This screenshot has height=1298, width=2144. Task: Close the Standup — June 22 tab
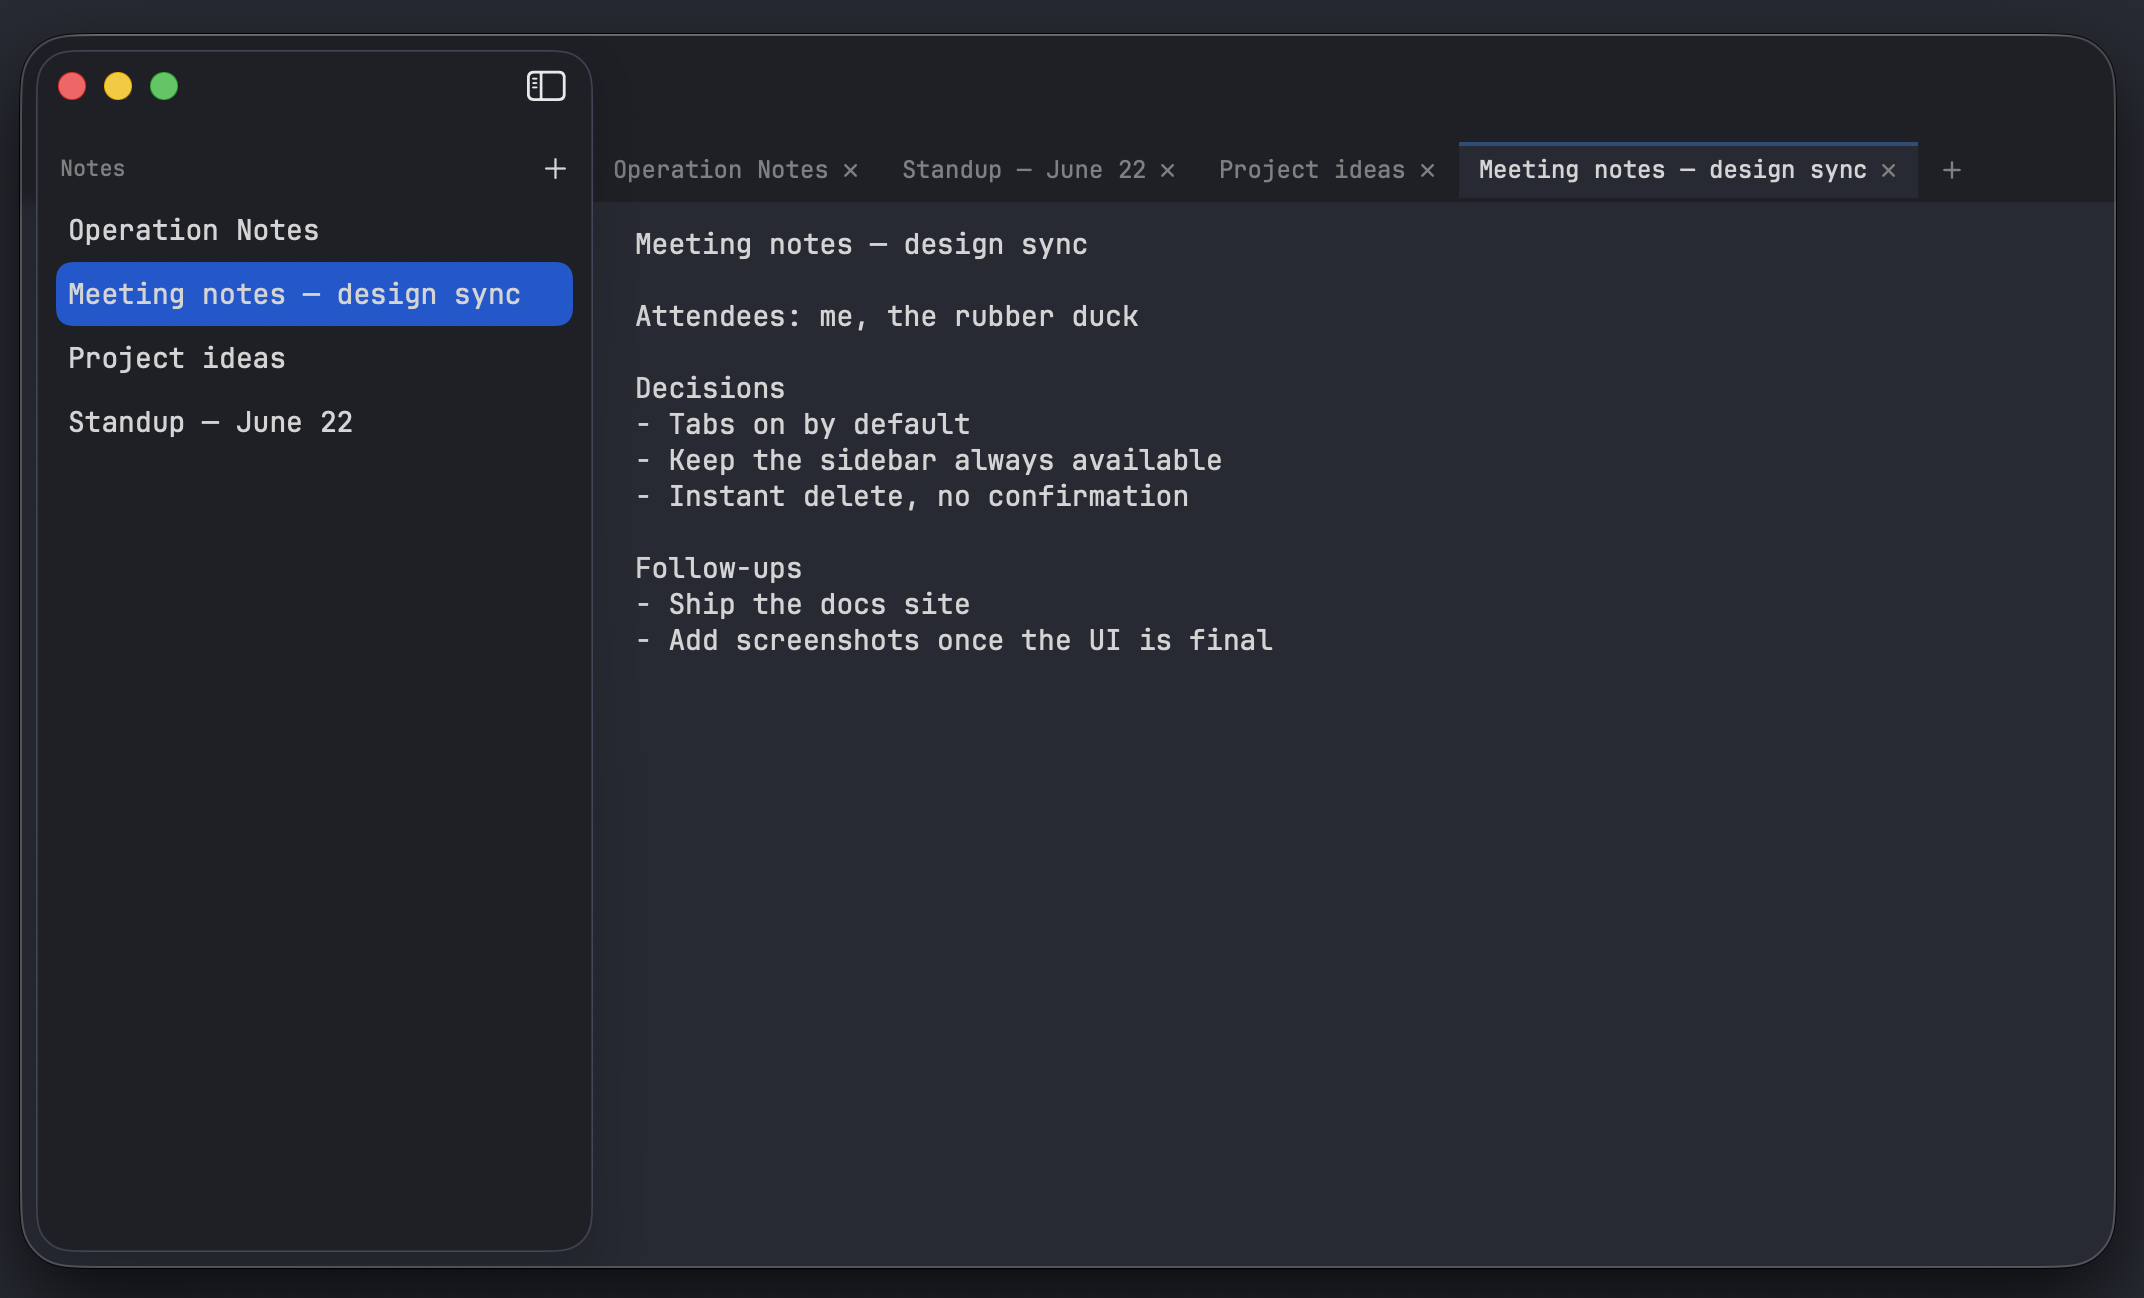[x=1168, y=171]
